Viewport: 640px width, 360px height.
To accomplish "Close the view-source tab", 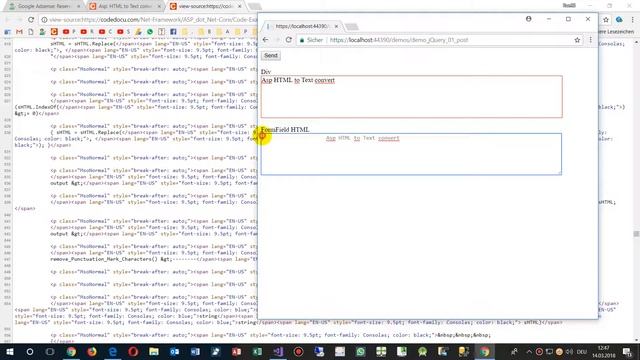I will pyautogui.click(x=240, y=6).
